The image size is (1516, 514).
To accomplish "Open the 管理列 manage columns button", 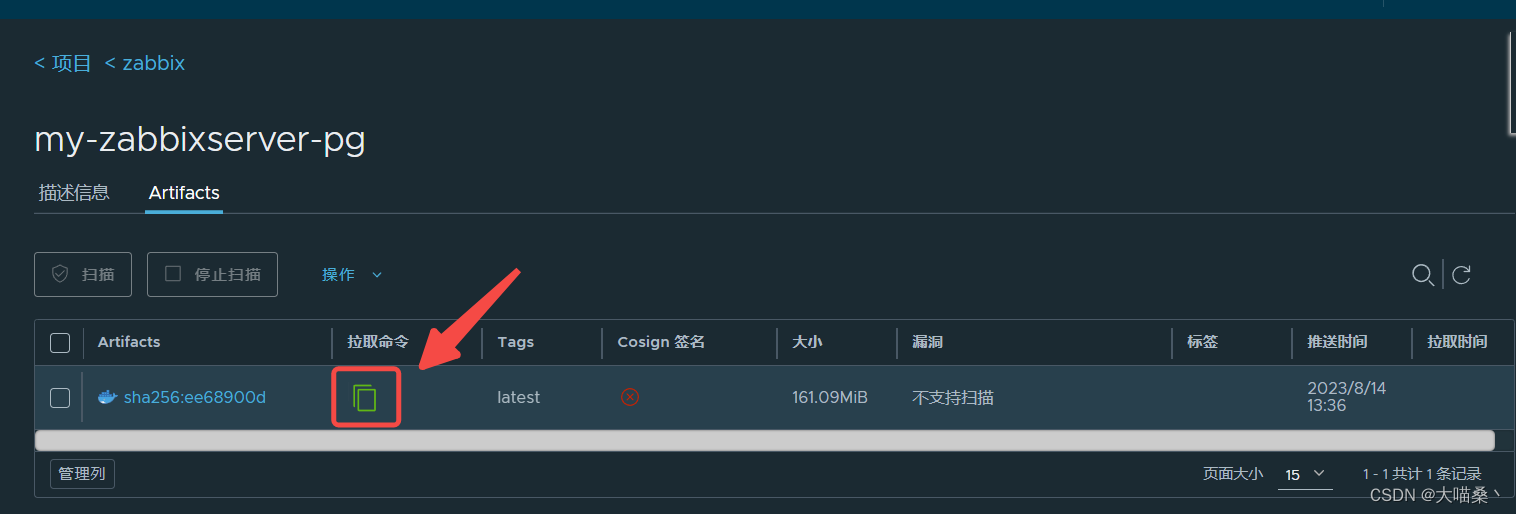I will click(x=82, y=474).
